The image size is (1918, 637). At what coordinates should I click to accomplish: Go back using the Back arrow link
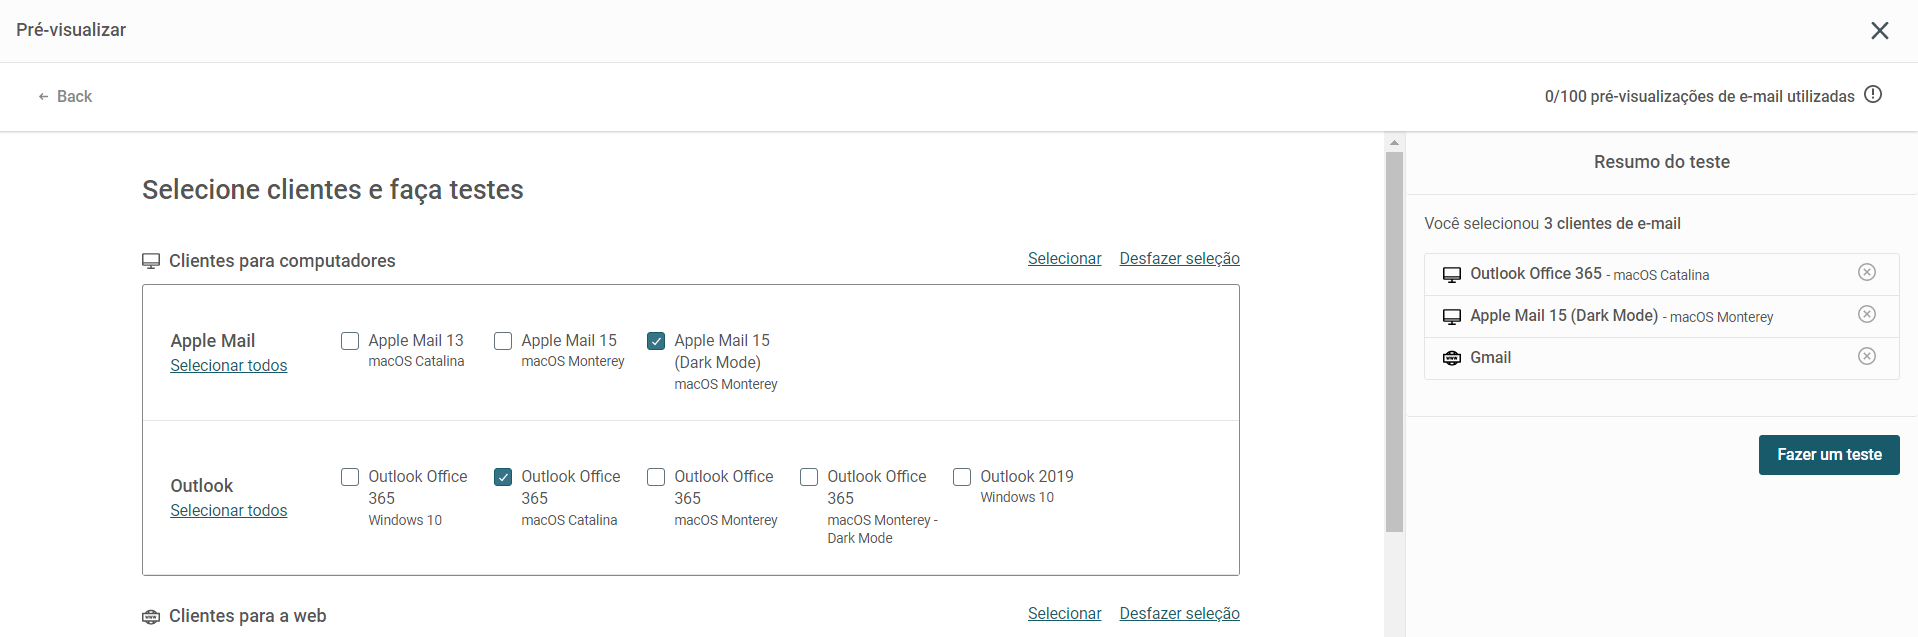coord(65,96)
